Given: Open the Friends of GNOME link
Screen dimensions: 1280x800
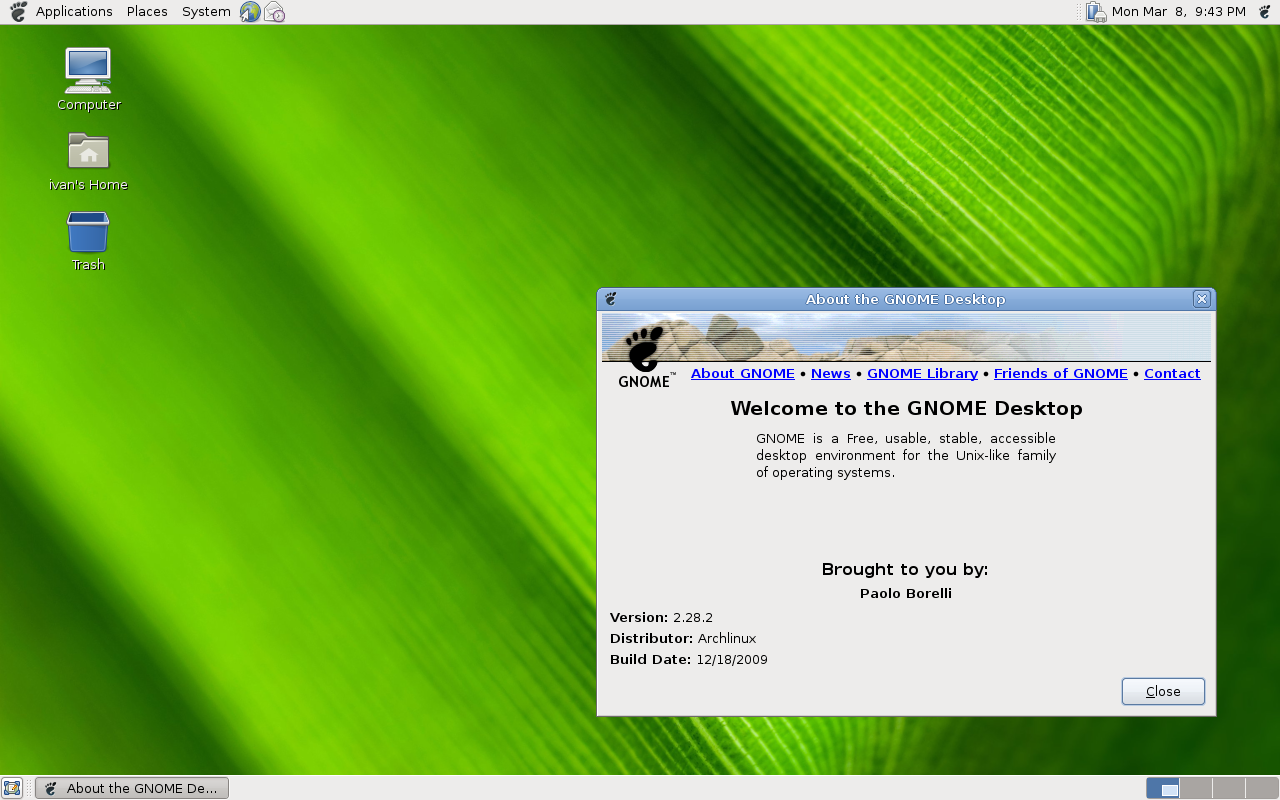Looking at the screenshot, I should 1060,373.
